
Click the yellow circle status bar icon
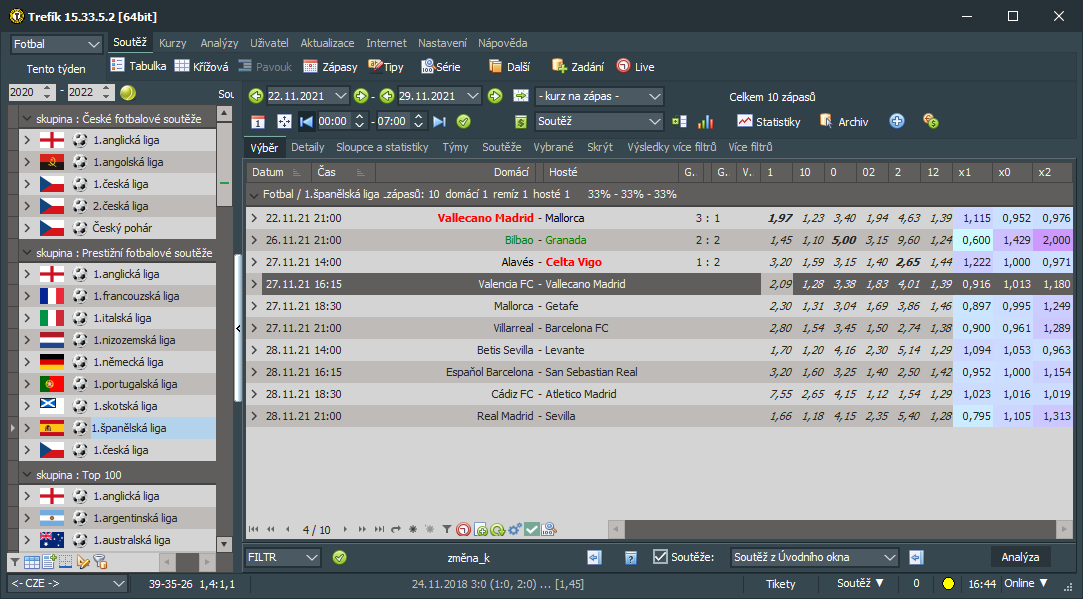click(x=948, y=584)
